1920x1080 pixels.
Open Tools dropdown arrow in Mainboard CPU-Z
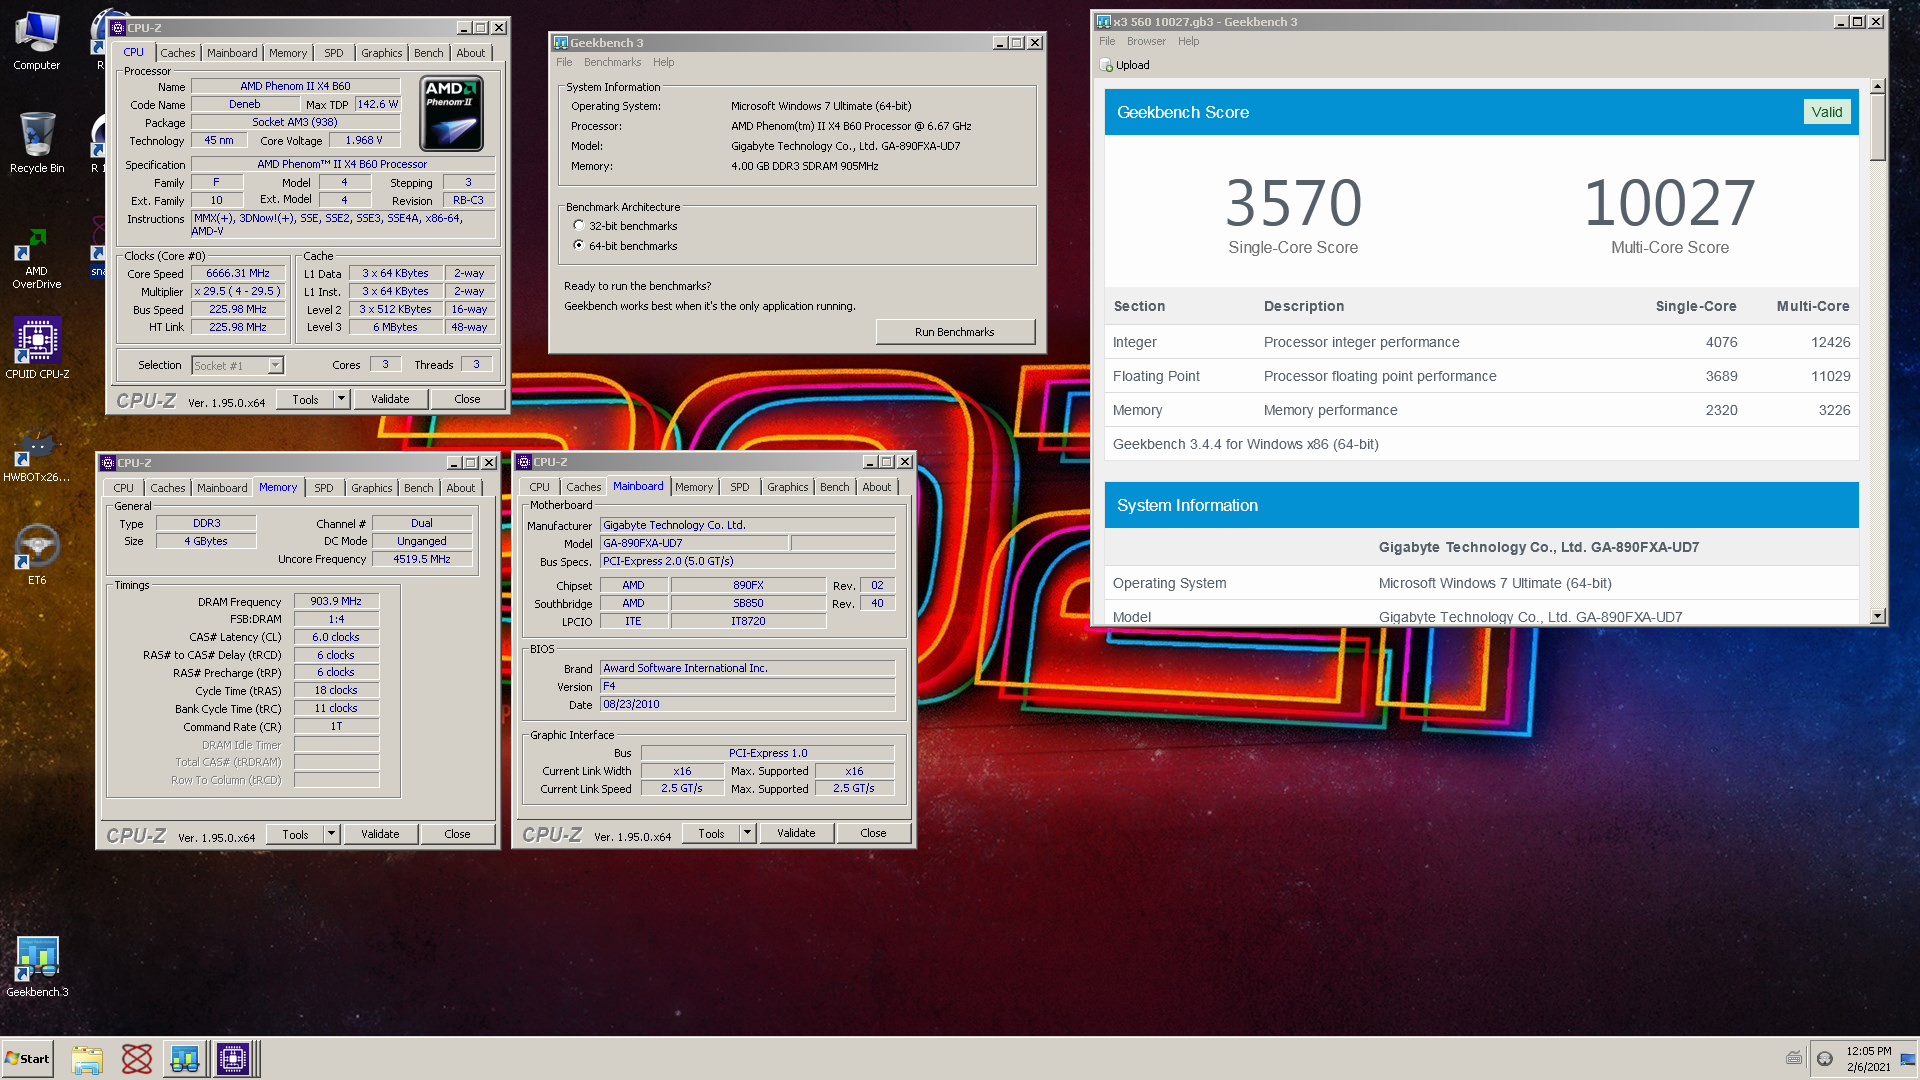(x=747, y=833)
